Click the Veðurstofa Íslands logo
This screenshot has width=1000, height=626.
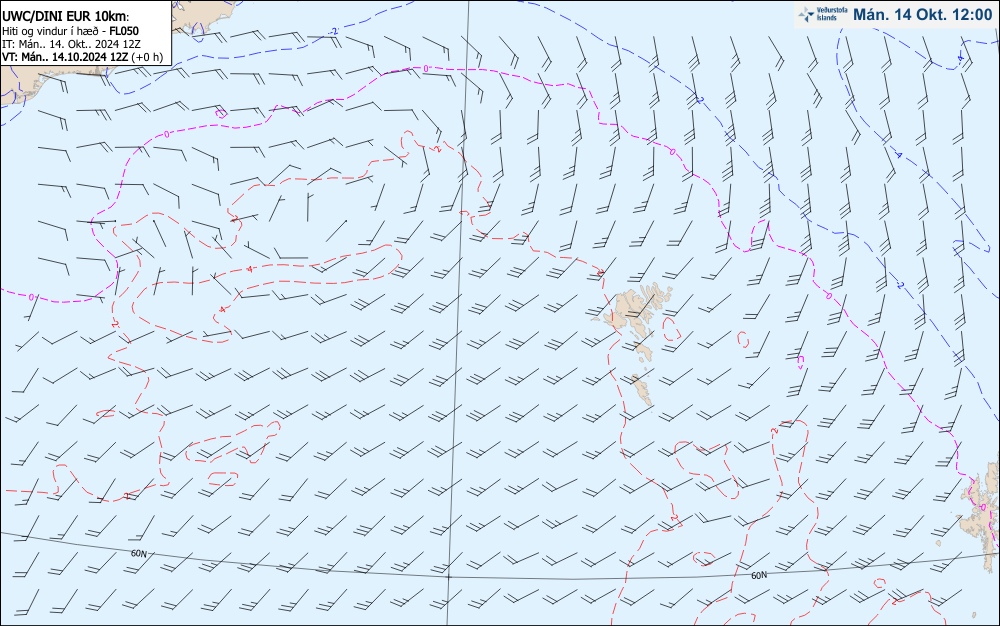(x=823, y=14)
